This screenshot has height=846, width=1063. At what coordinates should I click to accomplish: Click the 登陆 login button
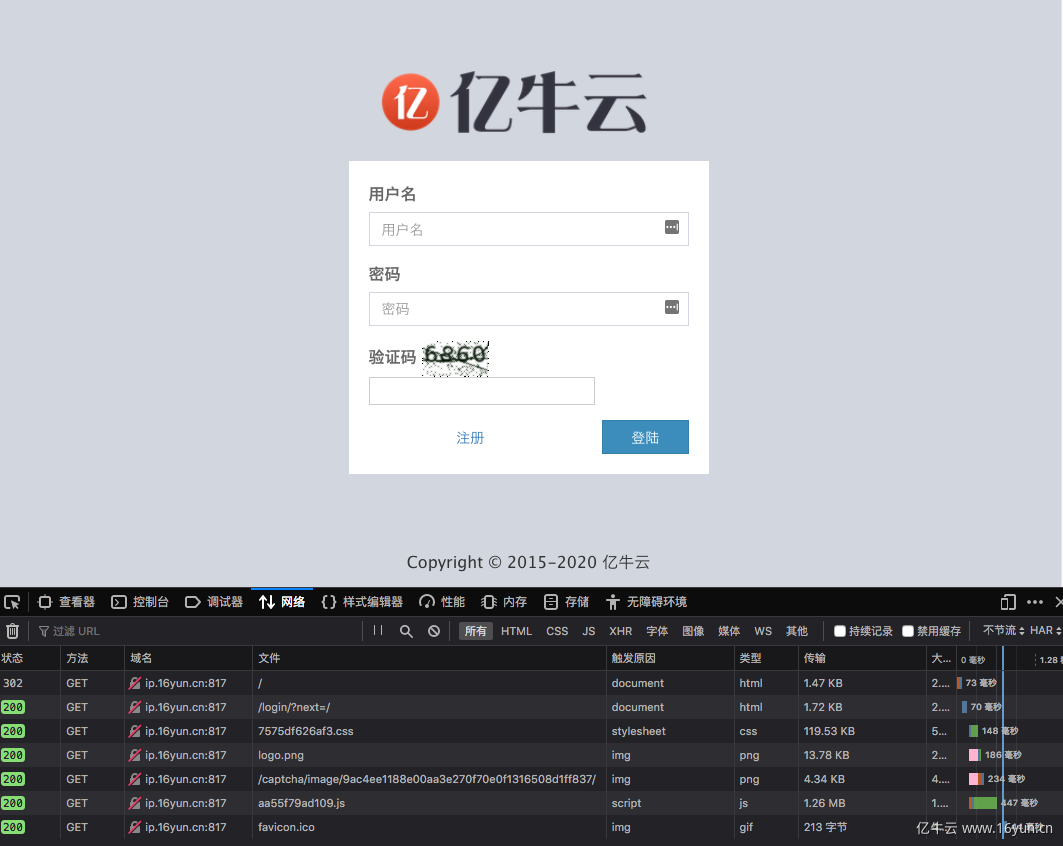tap(645, 437)
